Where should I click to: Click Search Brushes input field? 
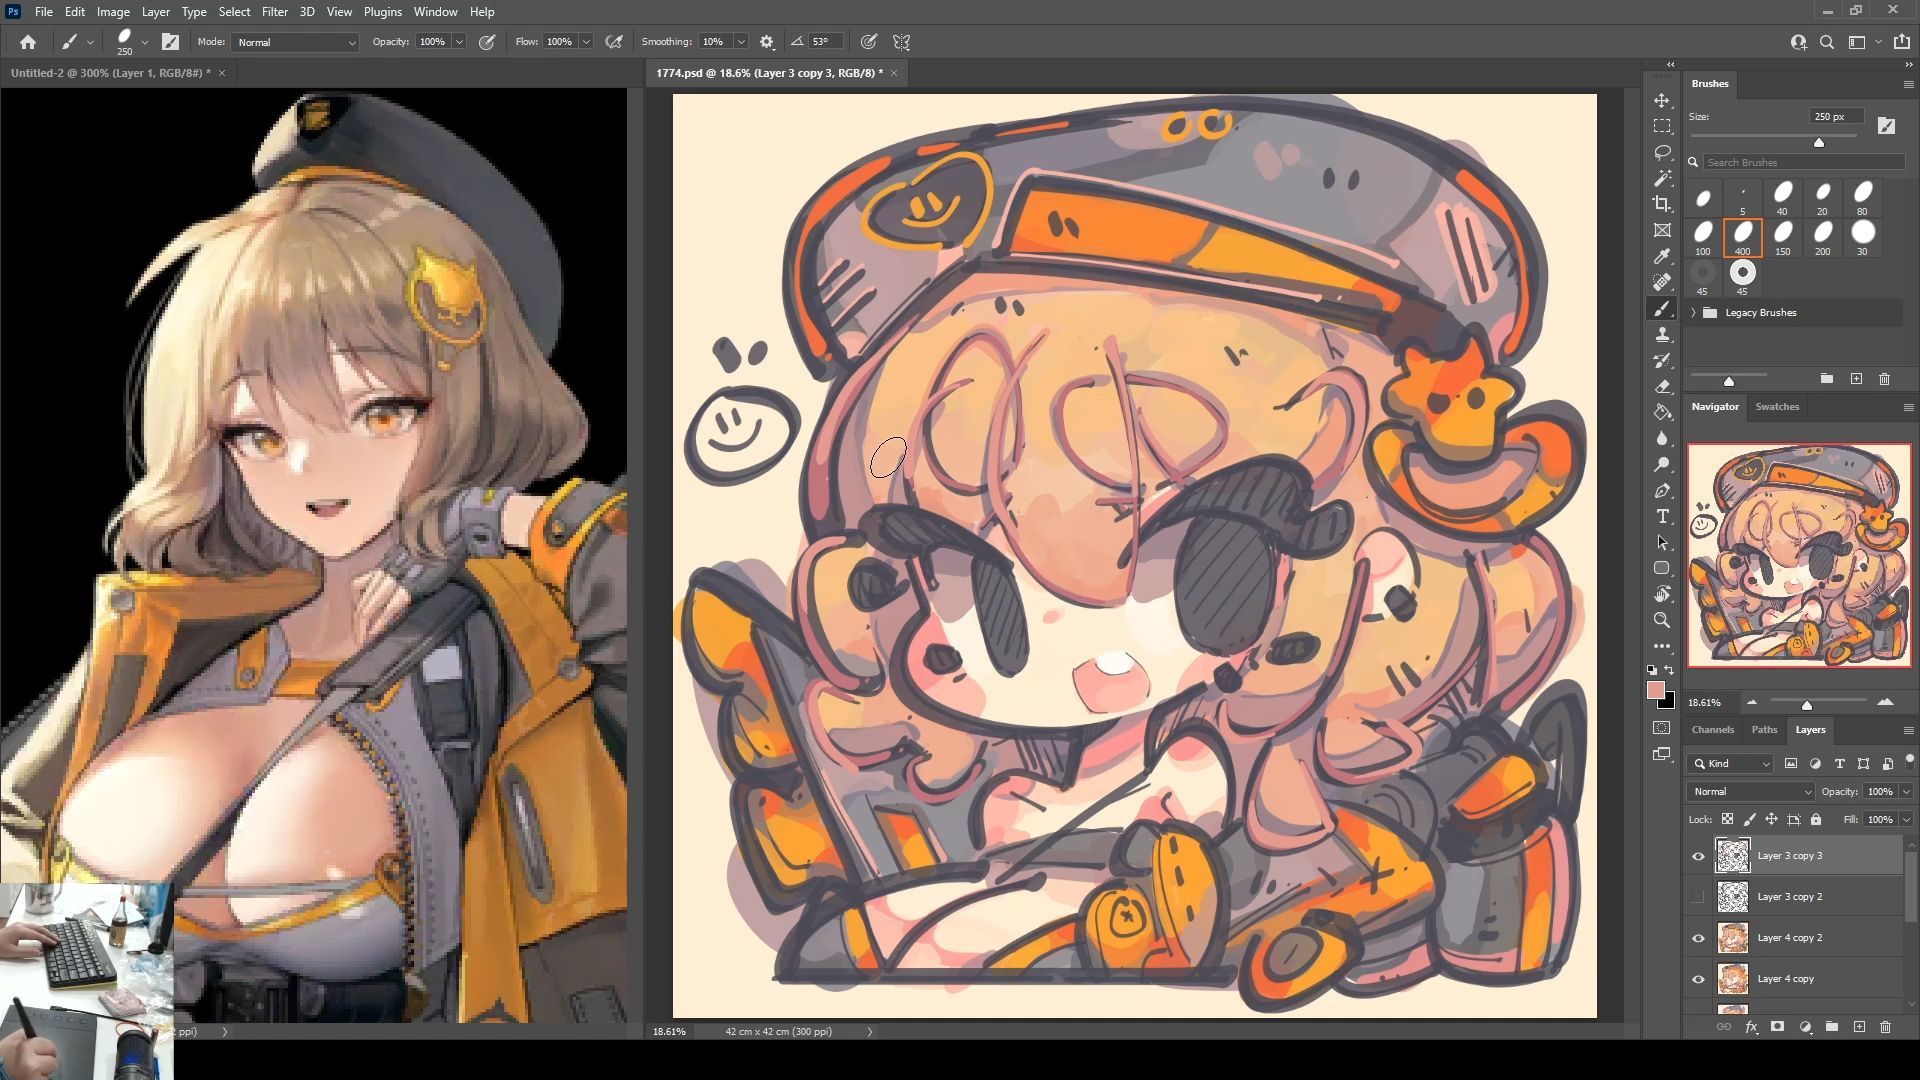[1804, 162]
